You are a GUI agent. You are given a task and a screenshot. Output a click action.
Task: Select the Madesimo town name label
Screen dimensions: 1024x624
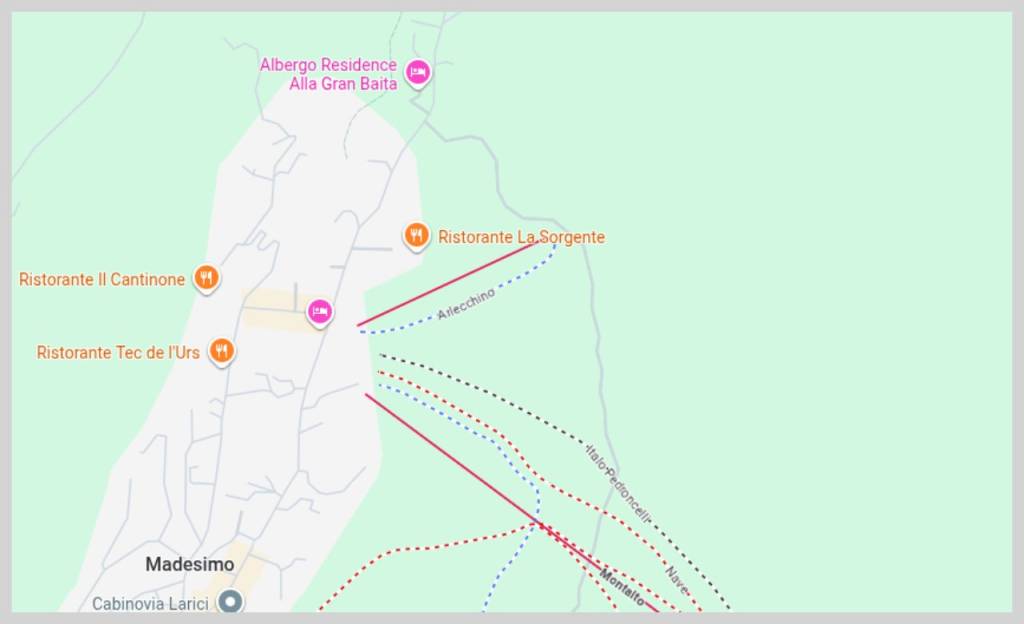tap(190, 564)
